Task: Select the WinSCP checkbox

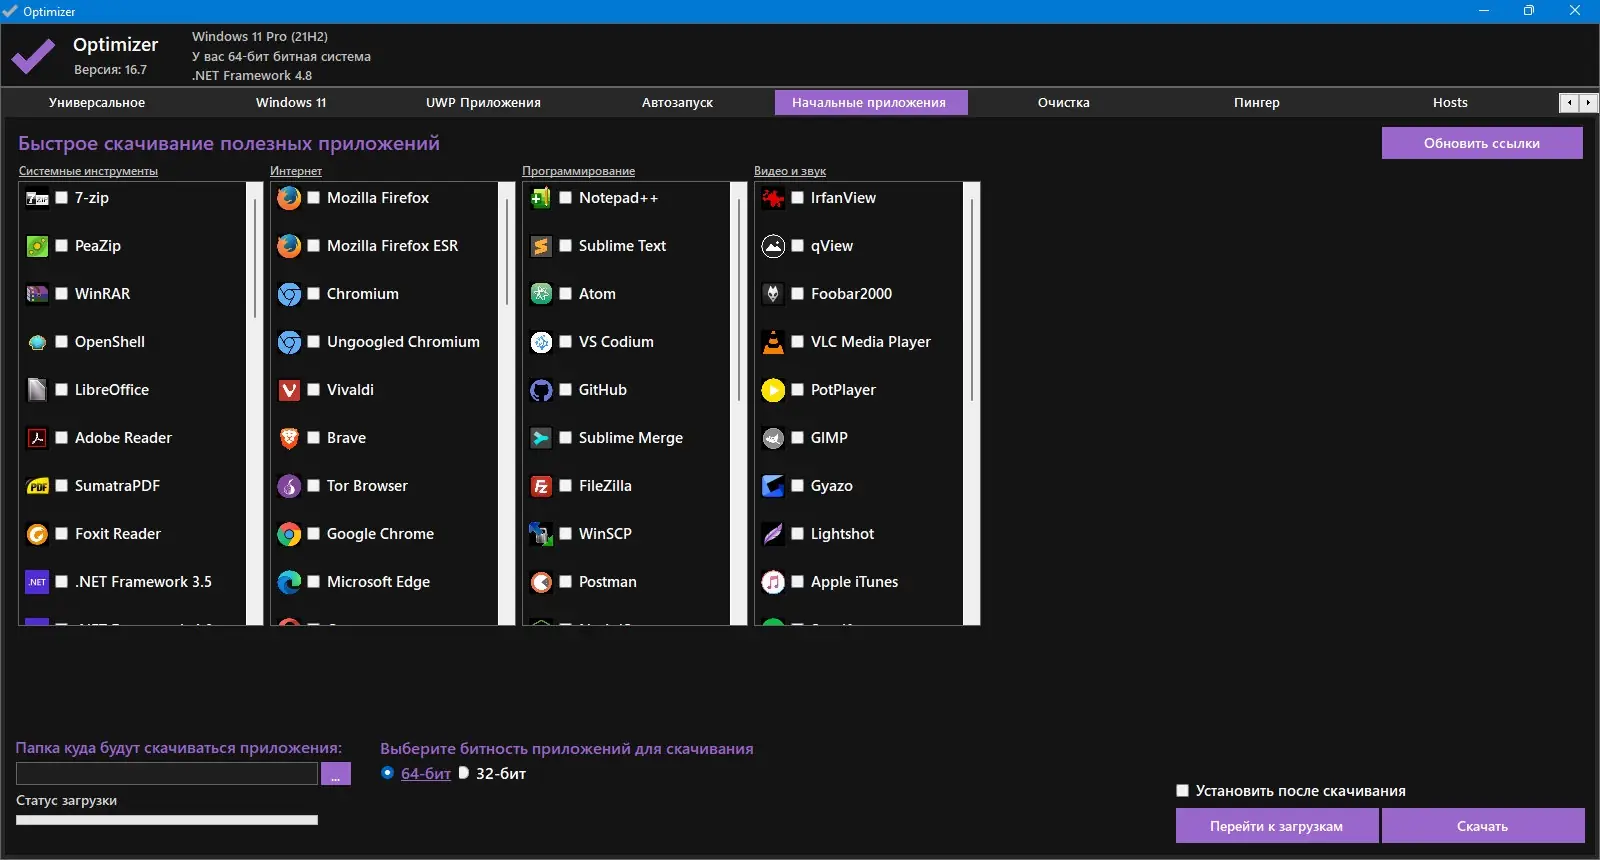Action: pyautogui.click(x=566, y=534)
